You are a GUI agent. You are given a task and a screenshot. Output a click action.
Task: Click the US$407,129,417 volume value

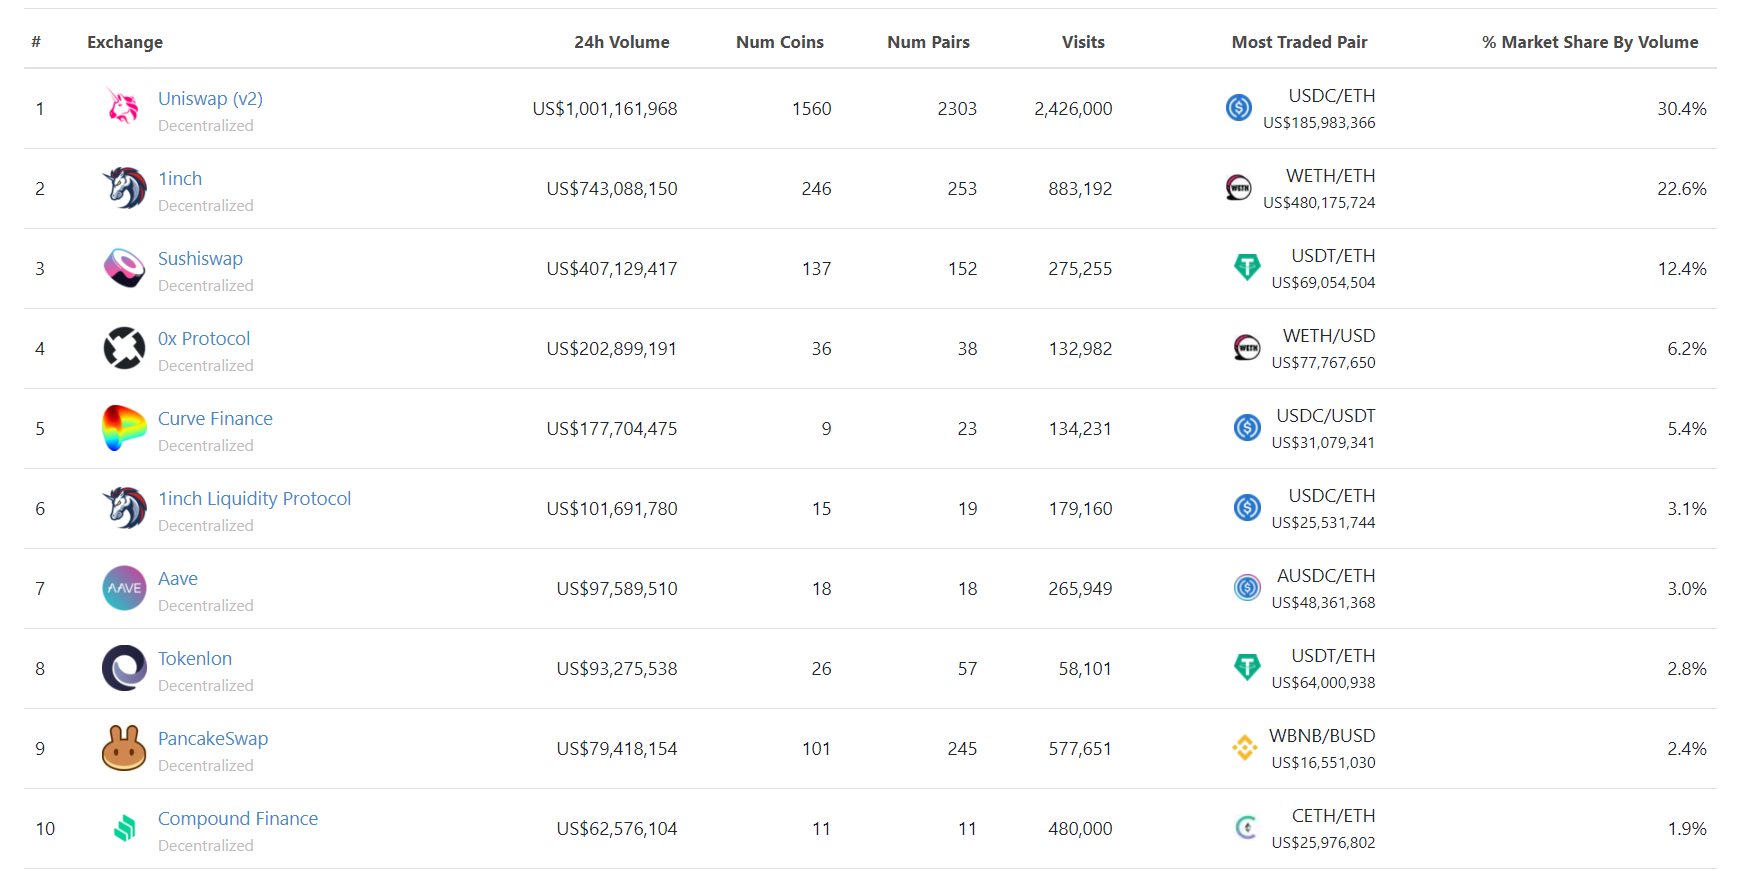612,268
